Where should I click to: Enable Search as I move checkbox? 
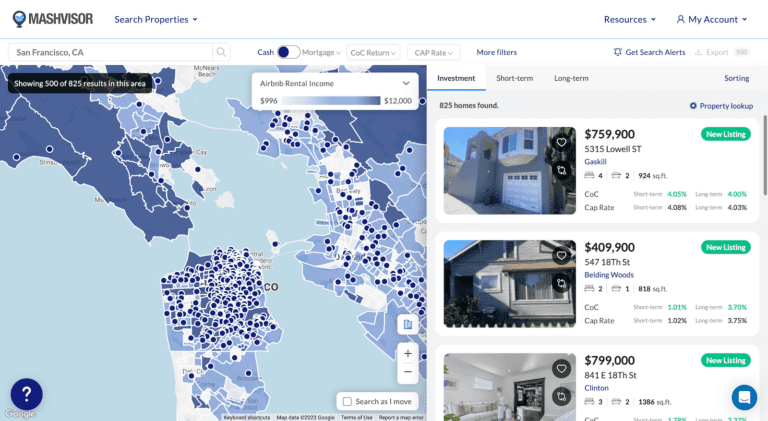click(x=347, y=401)
